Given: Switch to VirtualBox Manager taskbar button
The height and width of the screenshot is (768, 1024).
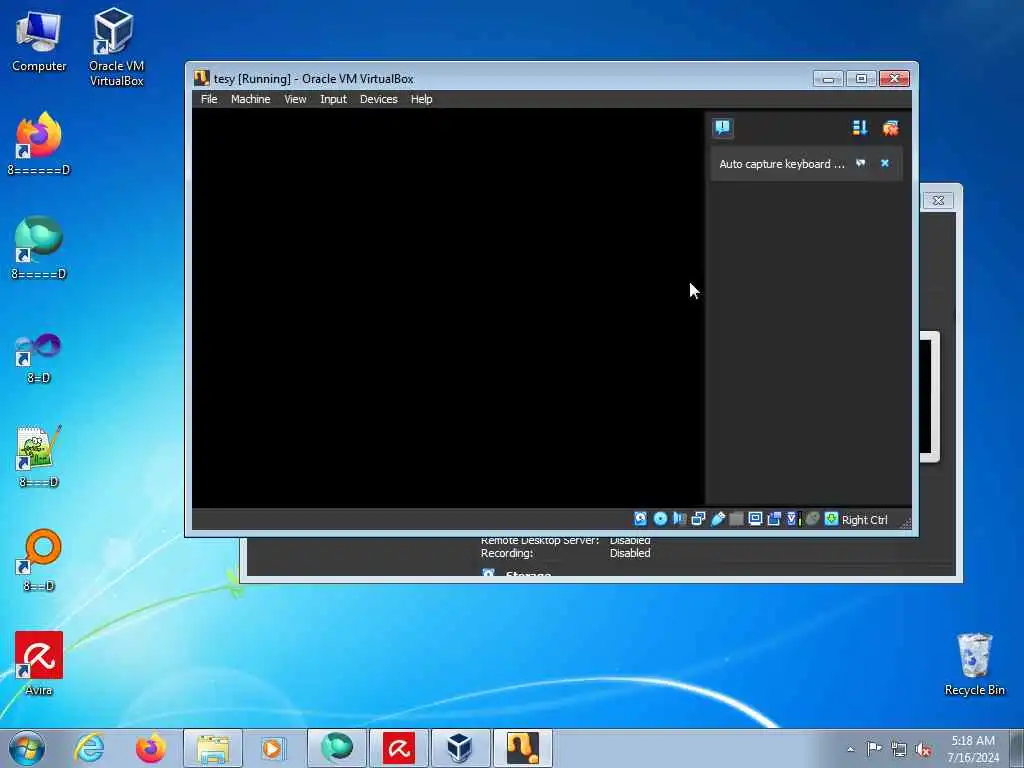Looking at the screenshot, I should pos(460,748).
